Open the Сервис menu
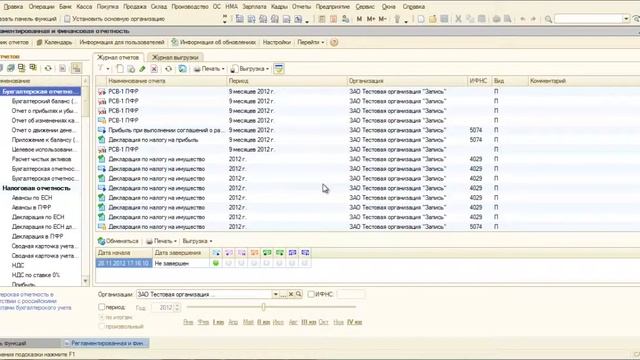 365,7
